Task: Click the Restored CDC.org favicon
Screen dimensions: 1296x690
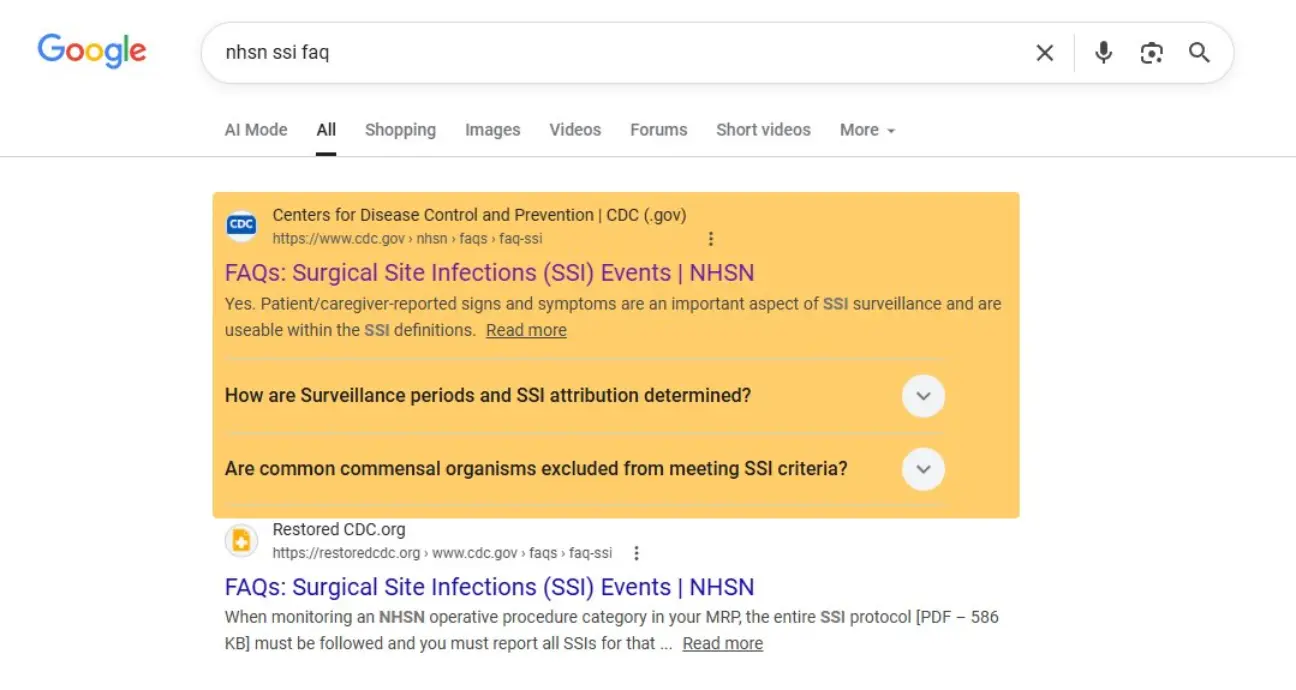Action: coord(241,541)
